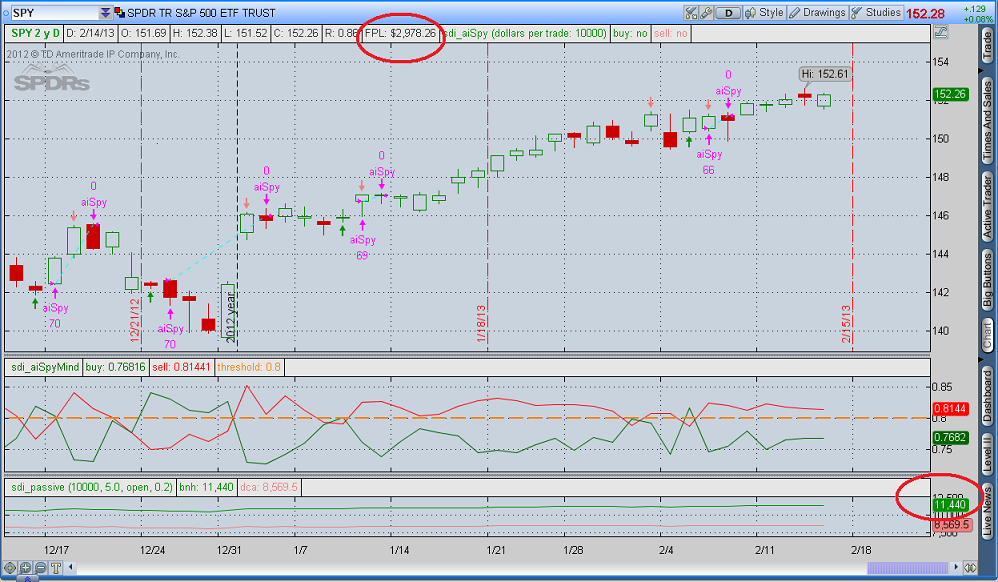The width and height of the screenshot is (998, 582).
Task: Click the colored squares symbol-link icon
Action: point(119,13)
